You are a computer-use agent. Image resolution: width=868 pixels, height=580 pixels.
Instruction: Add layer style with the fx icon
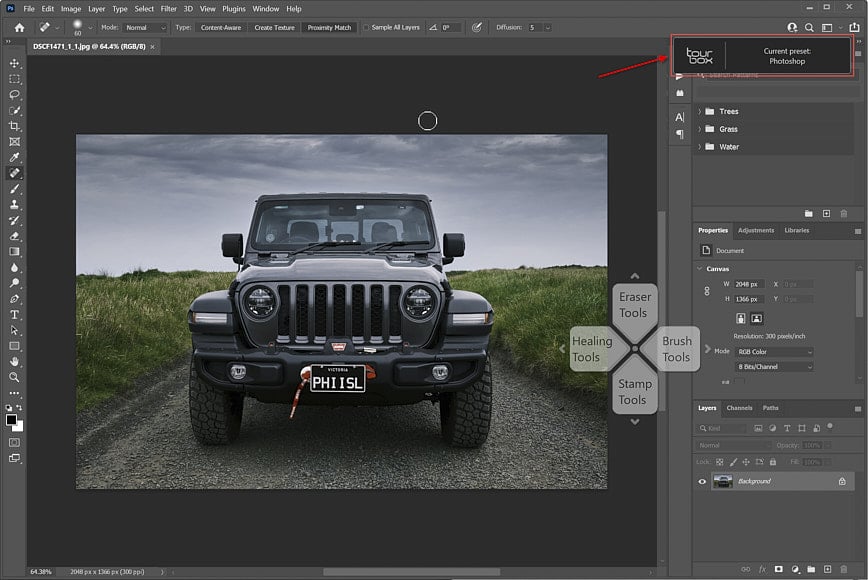762,569
